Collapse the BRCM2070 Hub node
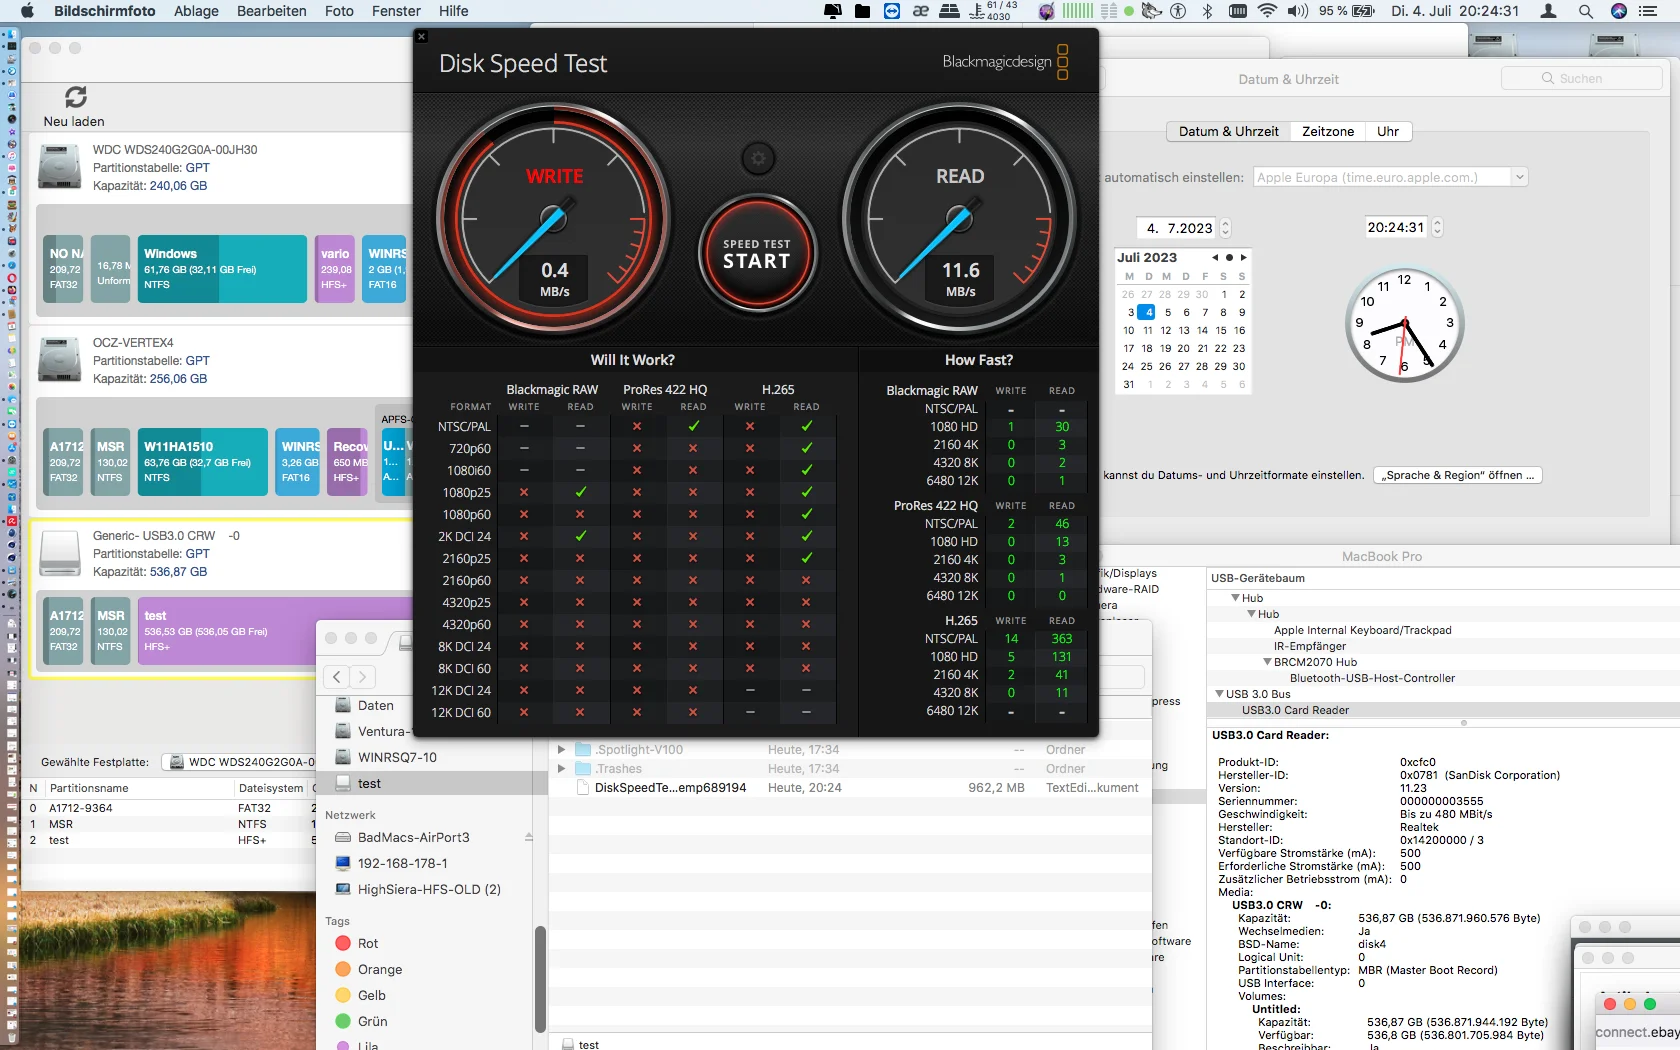The height and width of the screenshot is (1050, 1680). [1267, 661]
